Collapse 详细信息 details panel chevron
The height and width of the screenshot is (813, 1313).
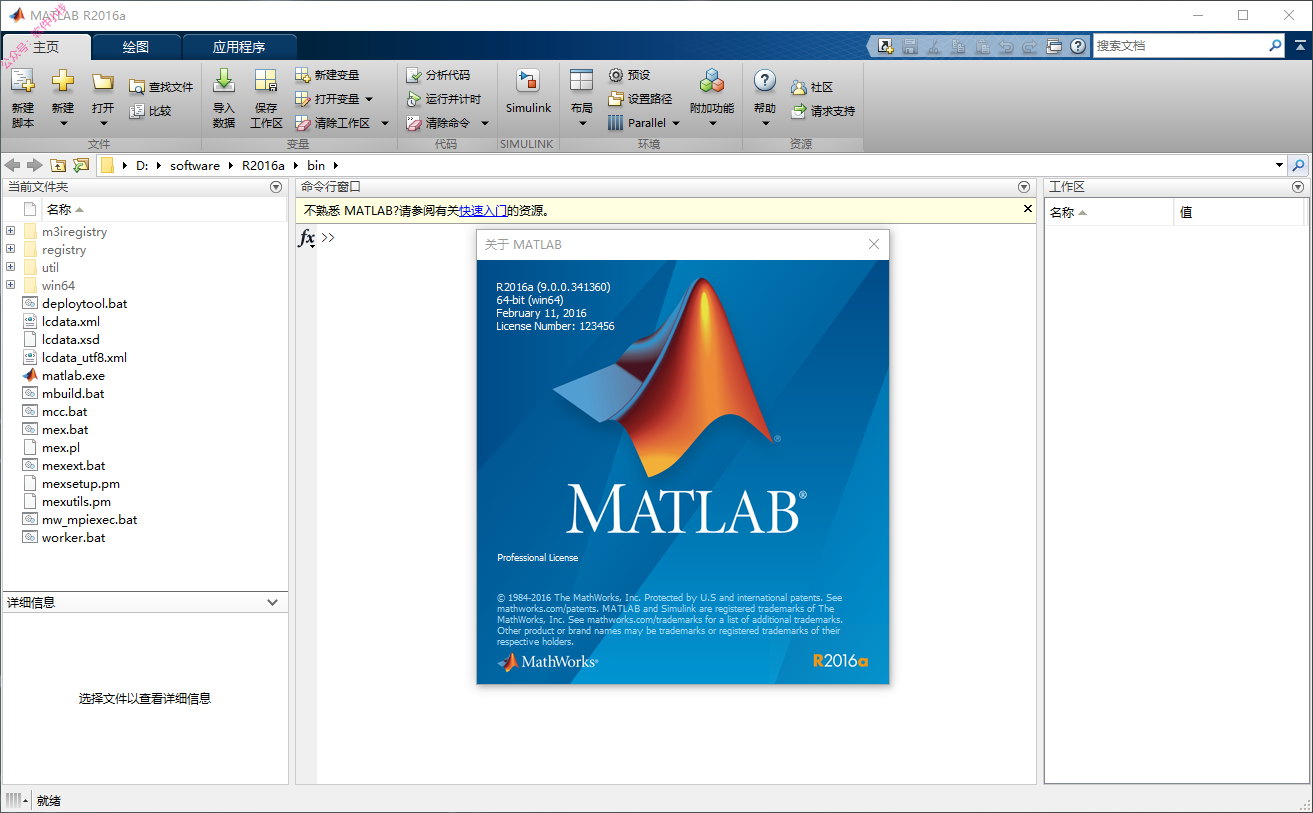tap(273, 602)
